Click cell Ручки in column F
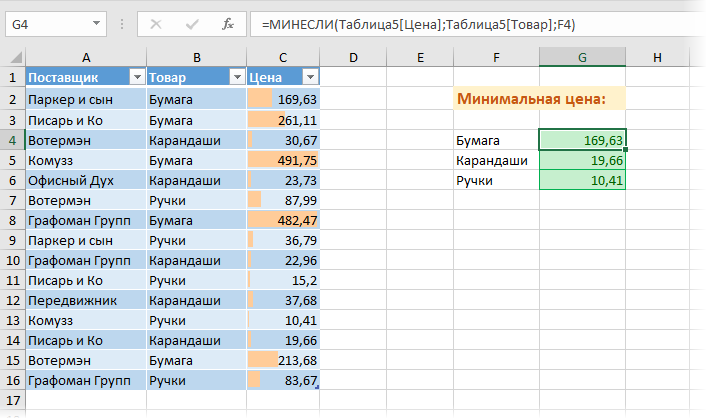707x419 pixels. click(x=496, y=180)
